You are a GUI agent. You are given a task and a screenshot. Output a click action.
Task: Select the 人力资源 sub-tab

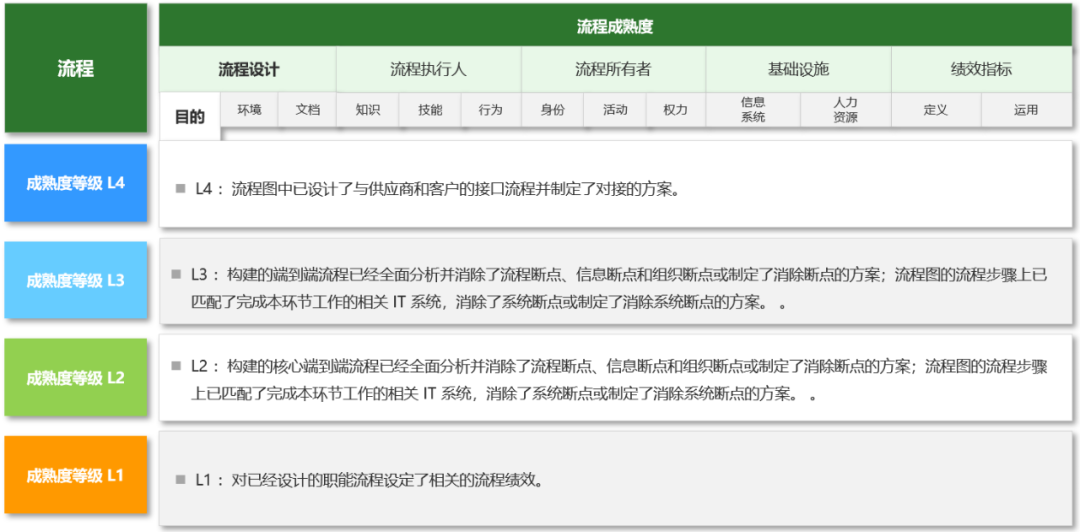click(x=845, y=110)
